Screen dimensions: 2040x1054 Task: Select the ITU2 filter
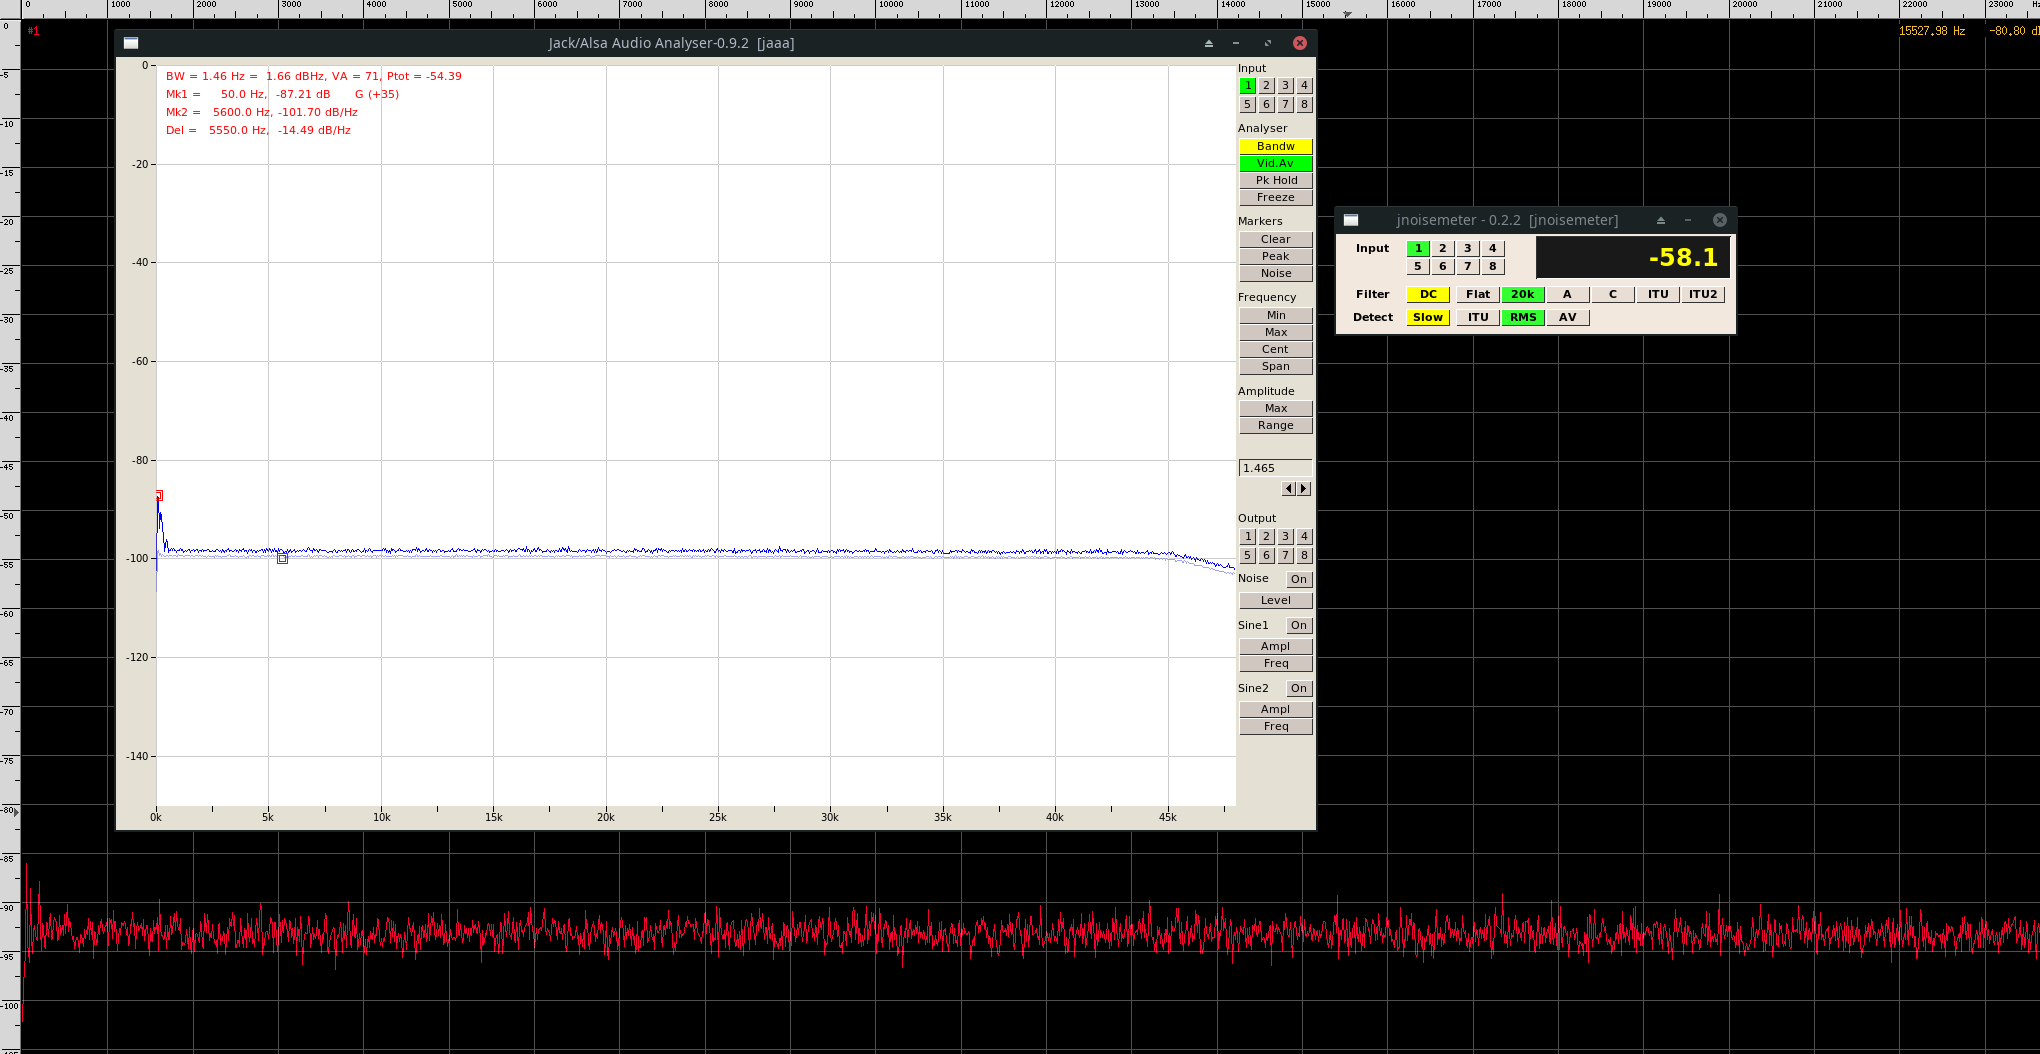(x=1703, y=294)
